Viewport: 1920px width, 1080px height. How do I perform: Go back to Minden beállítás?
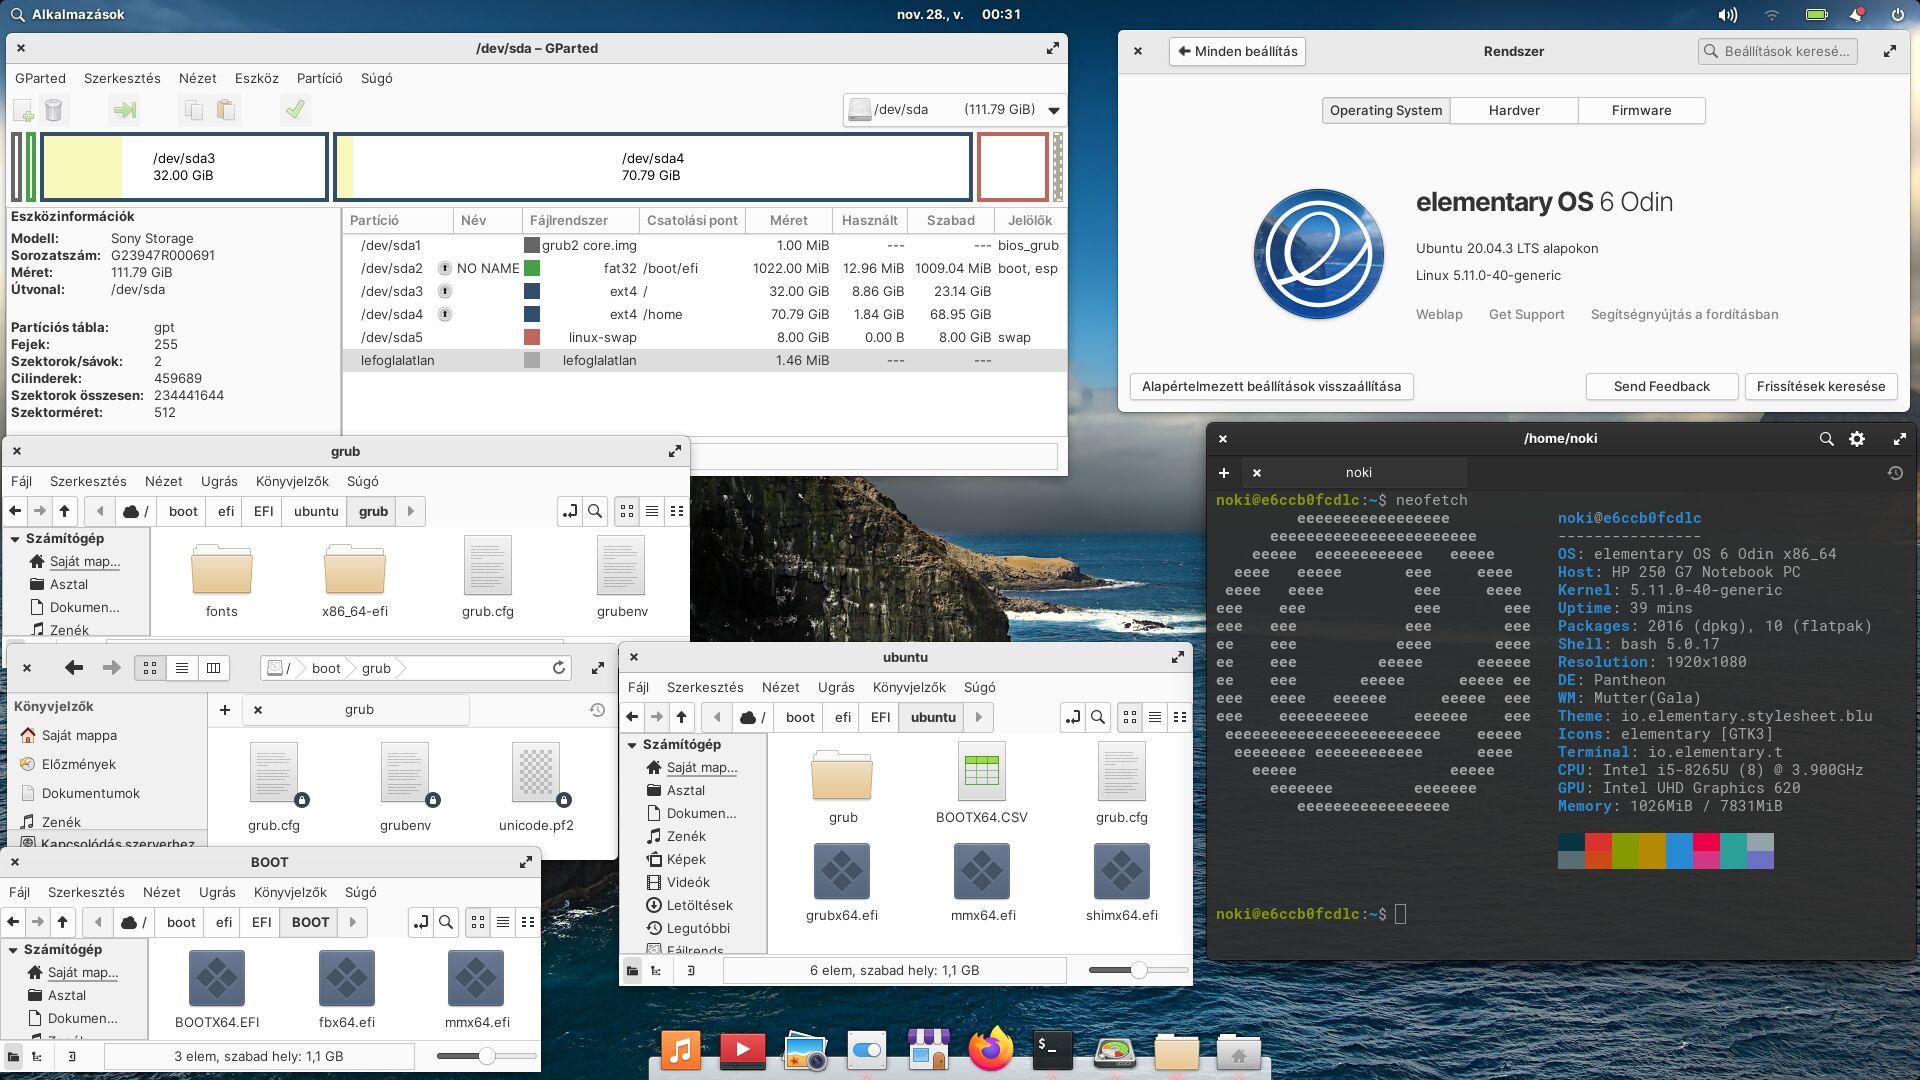pos(1237,51)
